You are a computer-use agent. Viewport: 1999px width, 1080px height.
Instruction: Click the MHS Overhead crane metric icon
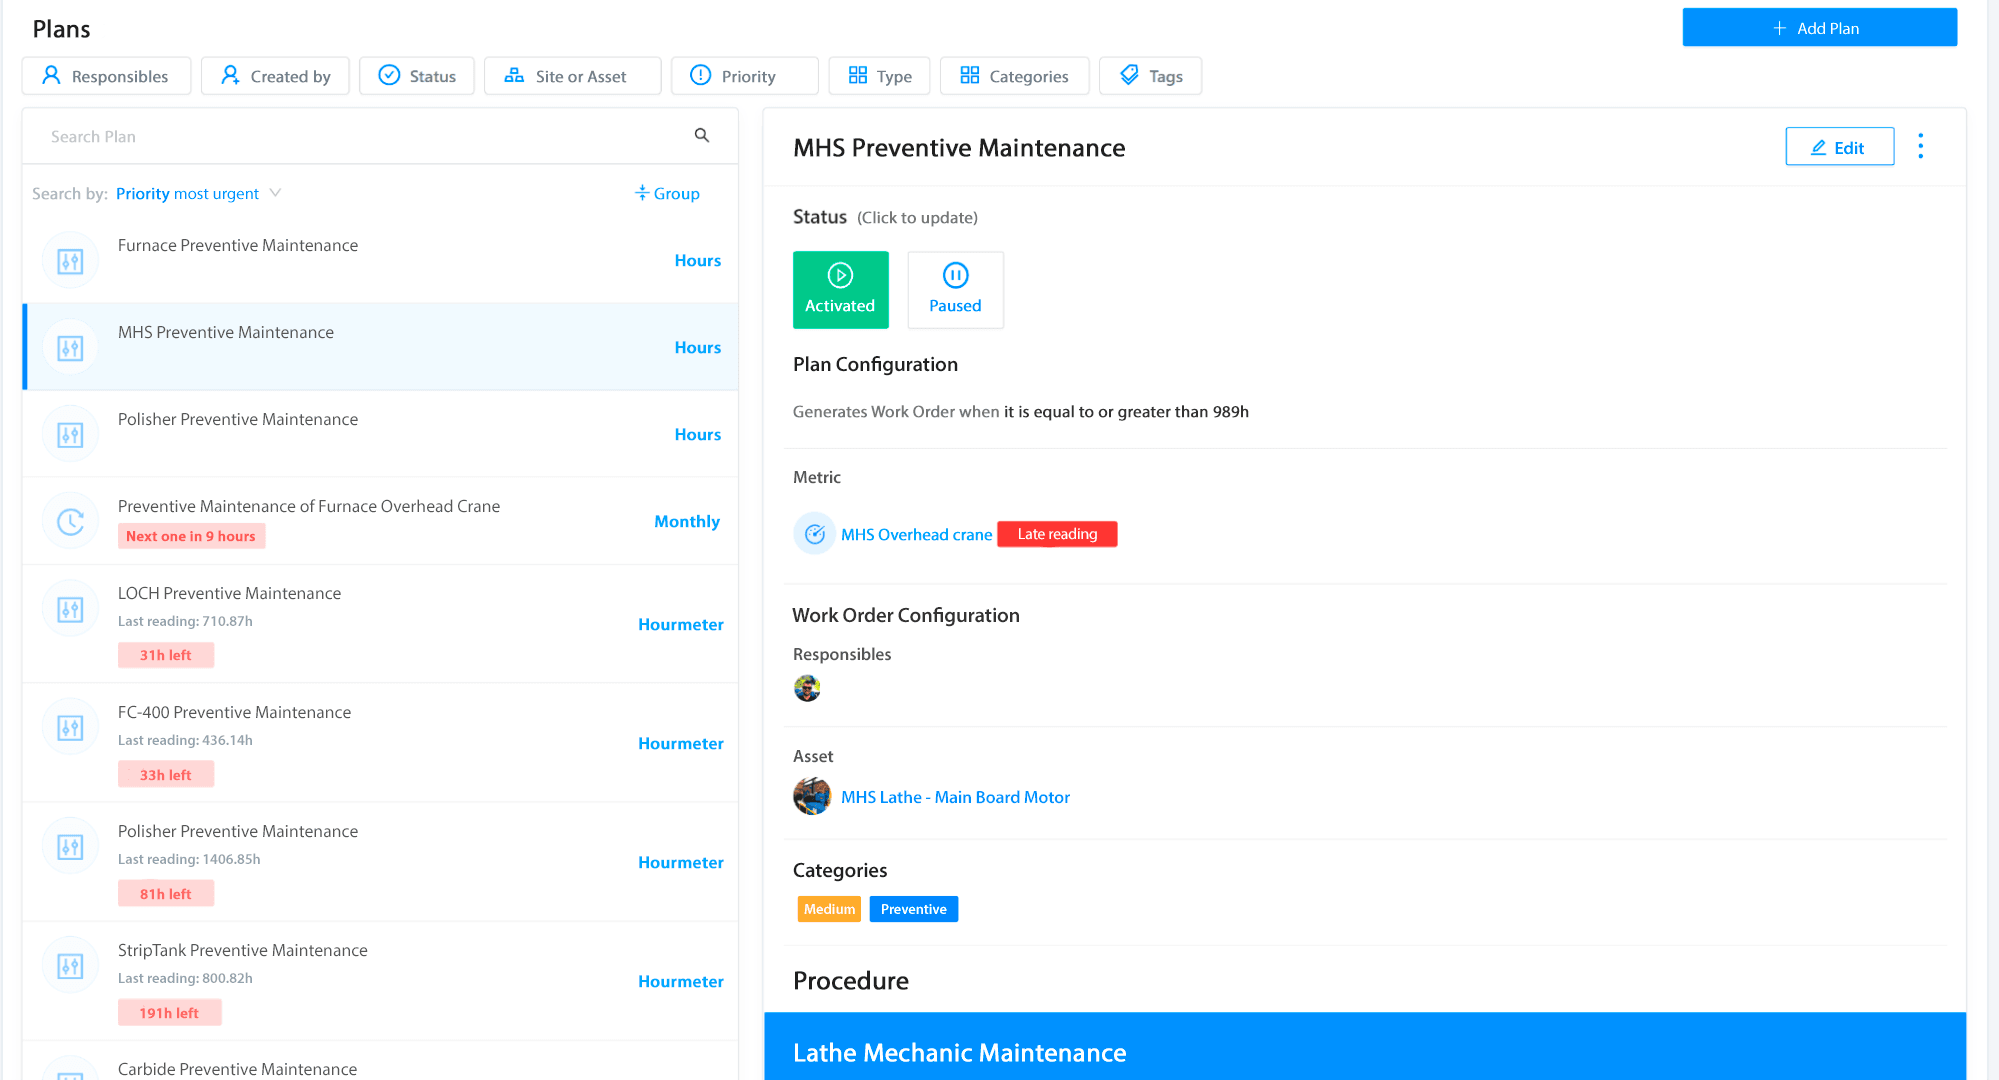814,534
